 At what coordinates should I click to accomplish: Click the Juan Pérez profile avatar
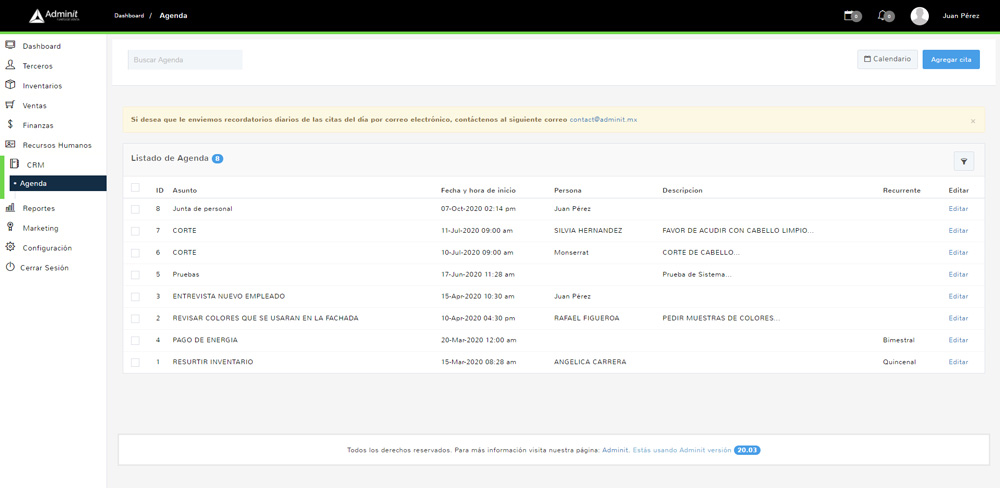919,16
